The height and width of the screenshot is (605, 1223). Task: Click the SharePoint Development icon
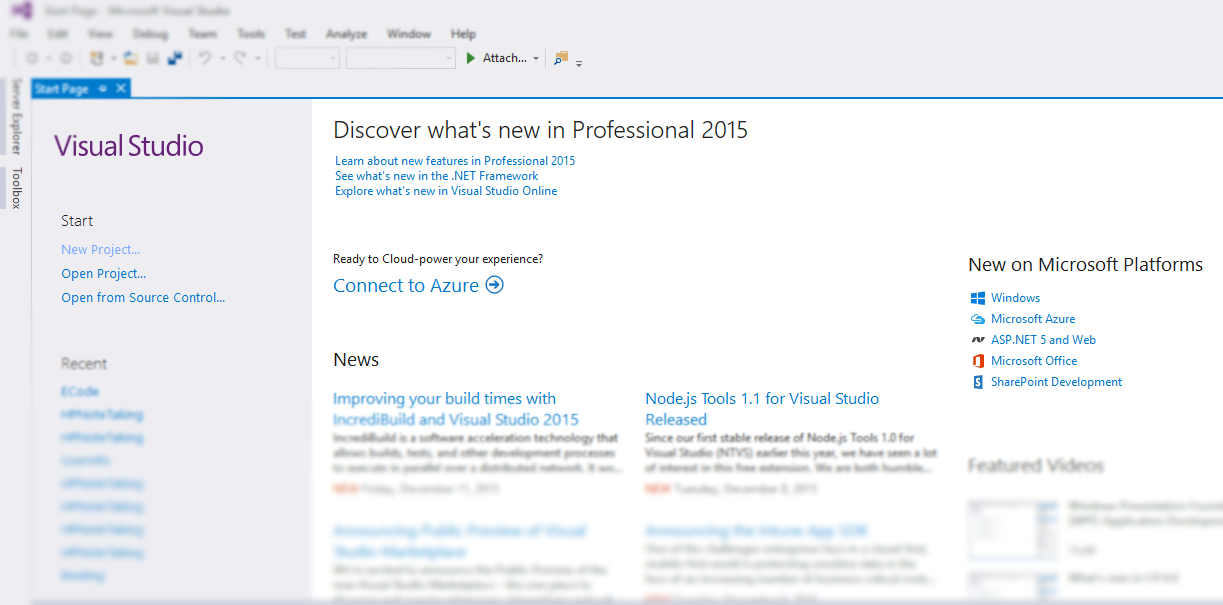click(978, 382)
